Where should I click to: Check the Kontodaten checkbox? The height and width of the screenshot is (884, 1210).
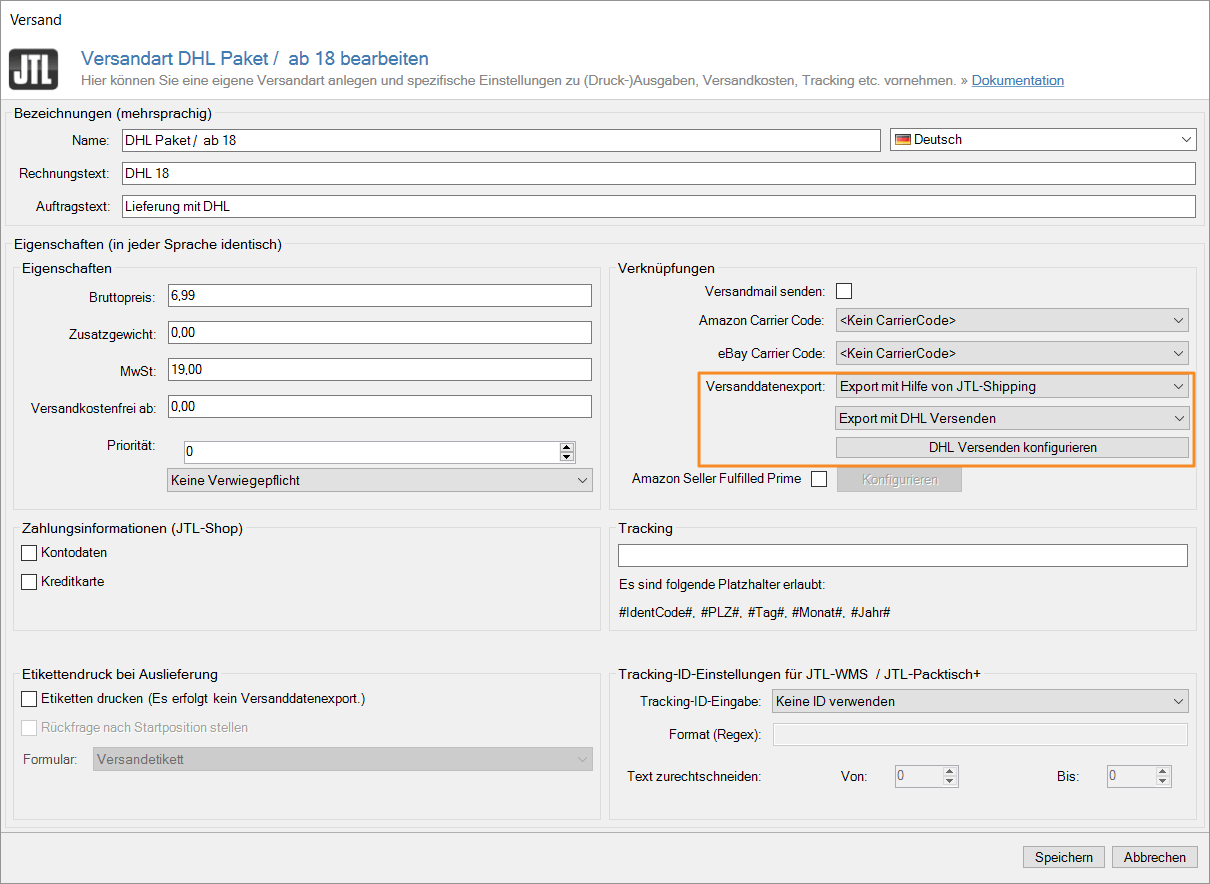point(29,553)
